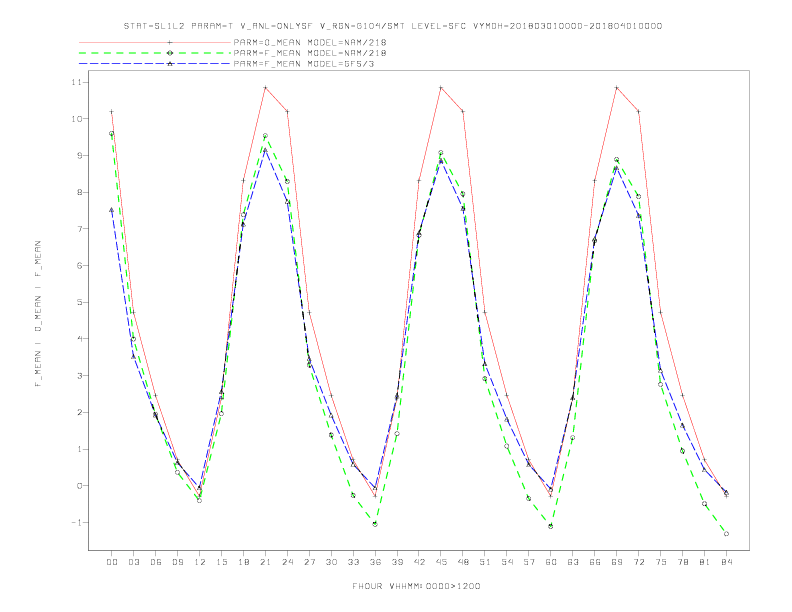792x612 pixels.
Task: Click y-axis tick label 8
Action: click(x=80, y=192)
